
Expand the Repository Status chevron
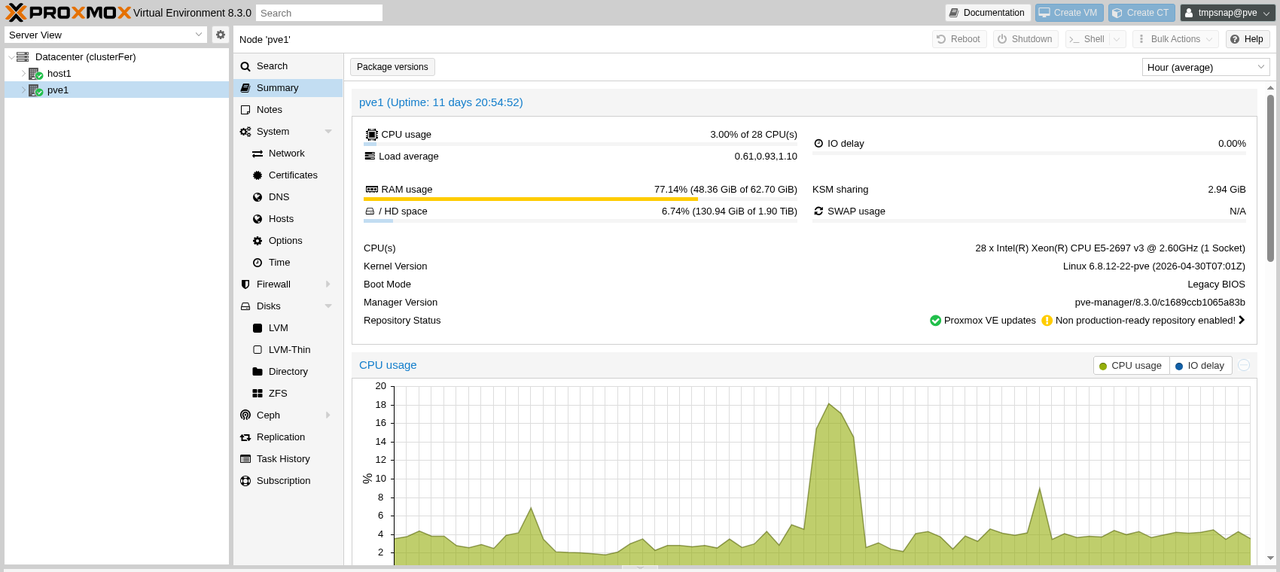click(x=1242, y=320)
